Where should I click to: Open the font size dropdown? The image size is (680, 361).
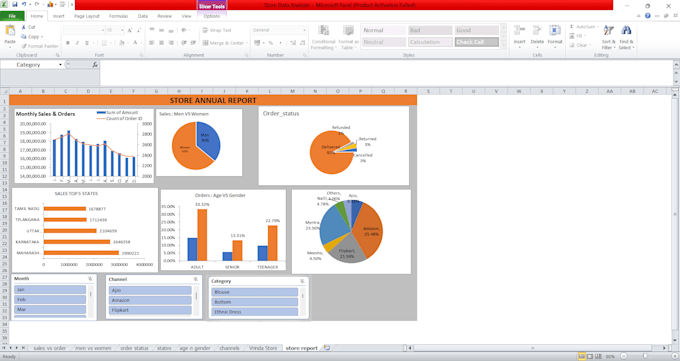(122, 30)
